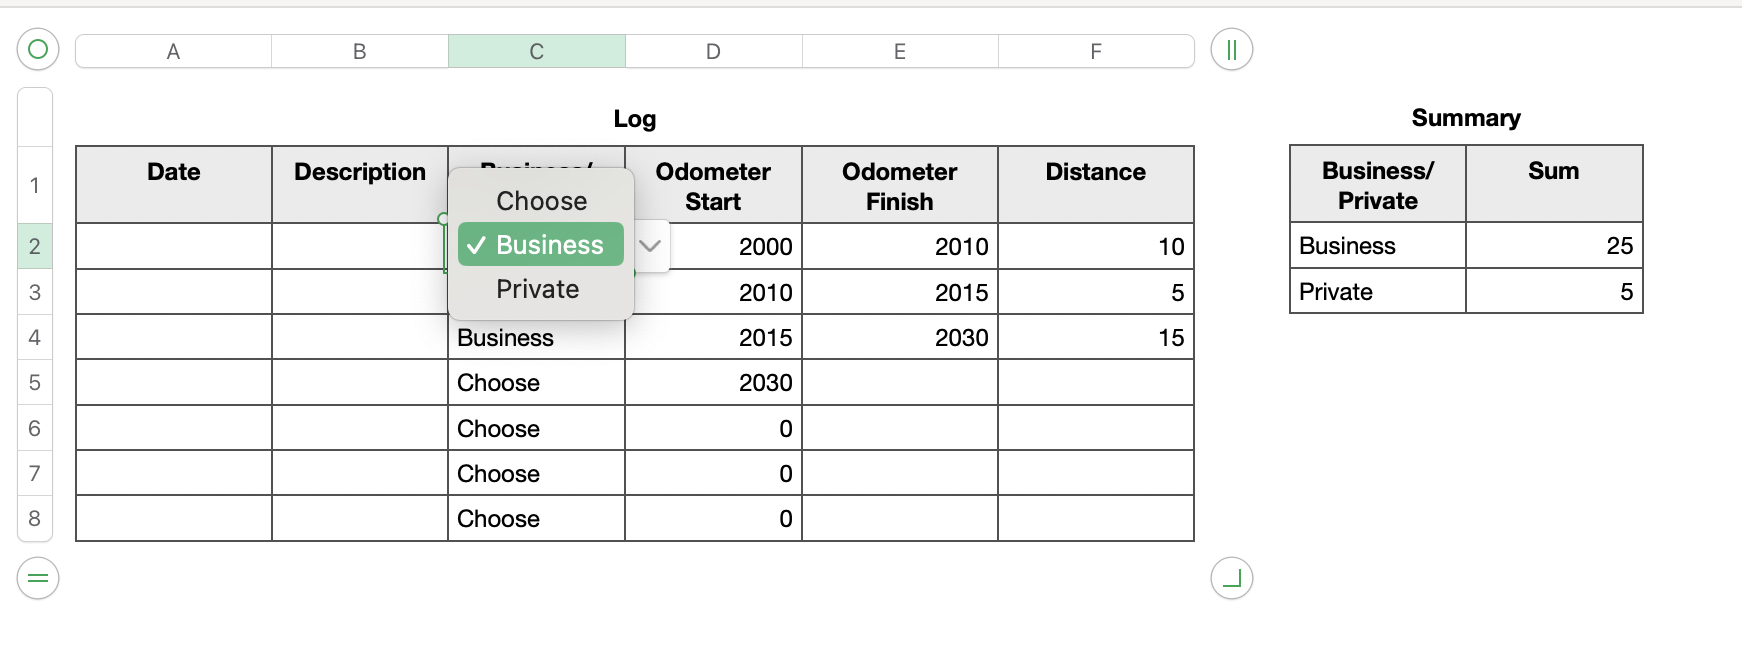This screenshot has height=656, width=1742.
Task: Click the Log table title
Action: pyautogui.click(x=634, y=119)
